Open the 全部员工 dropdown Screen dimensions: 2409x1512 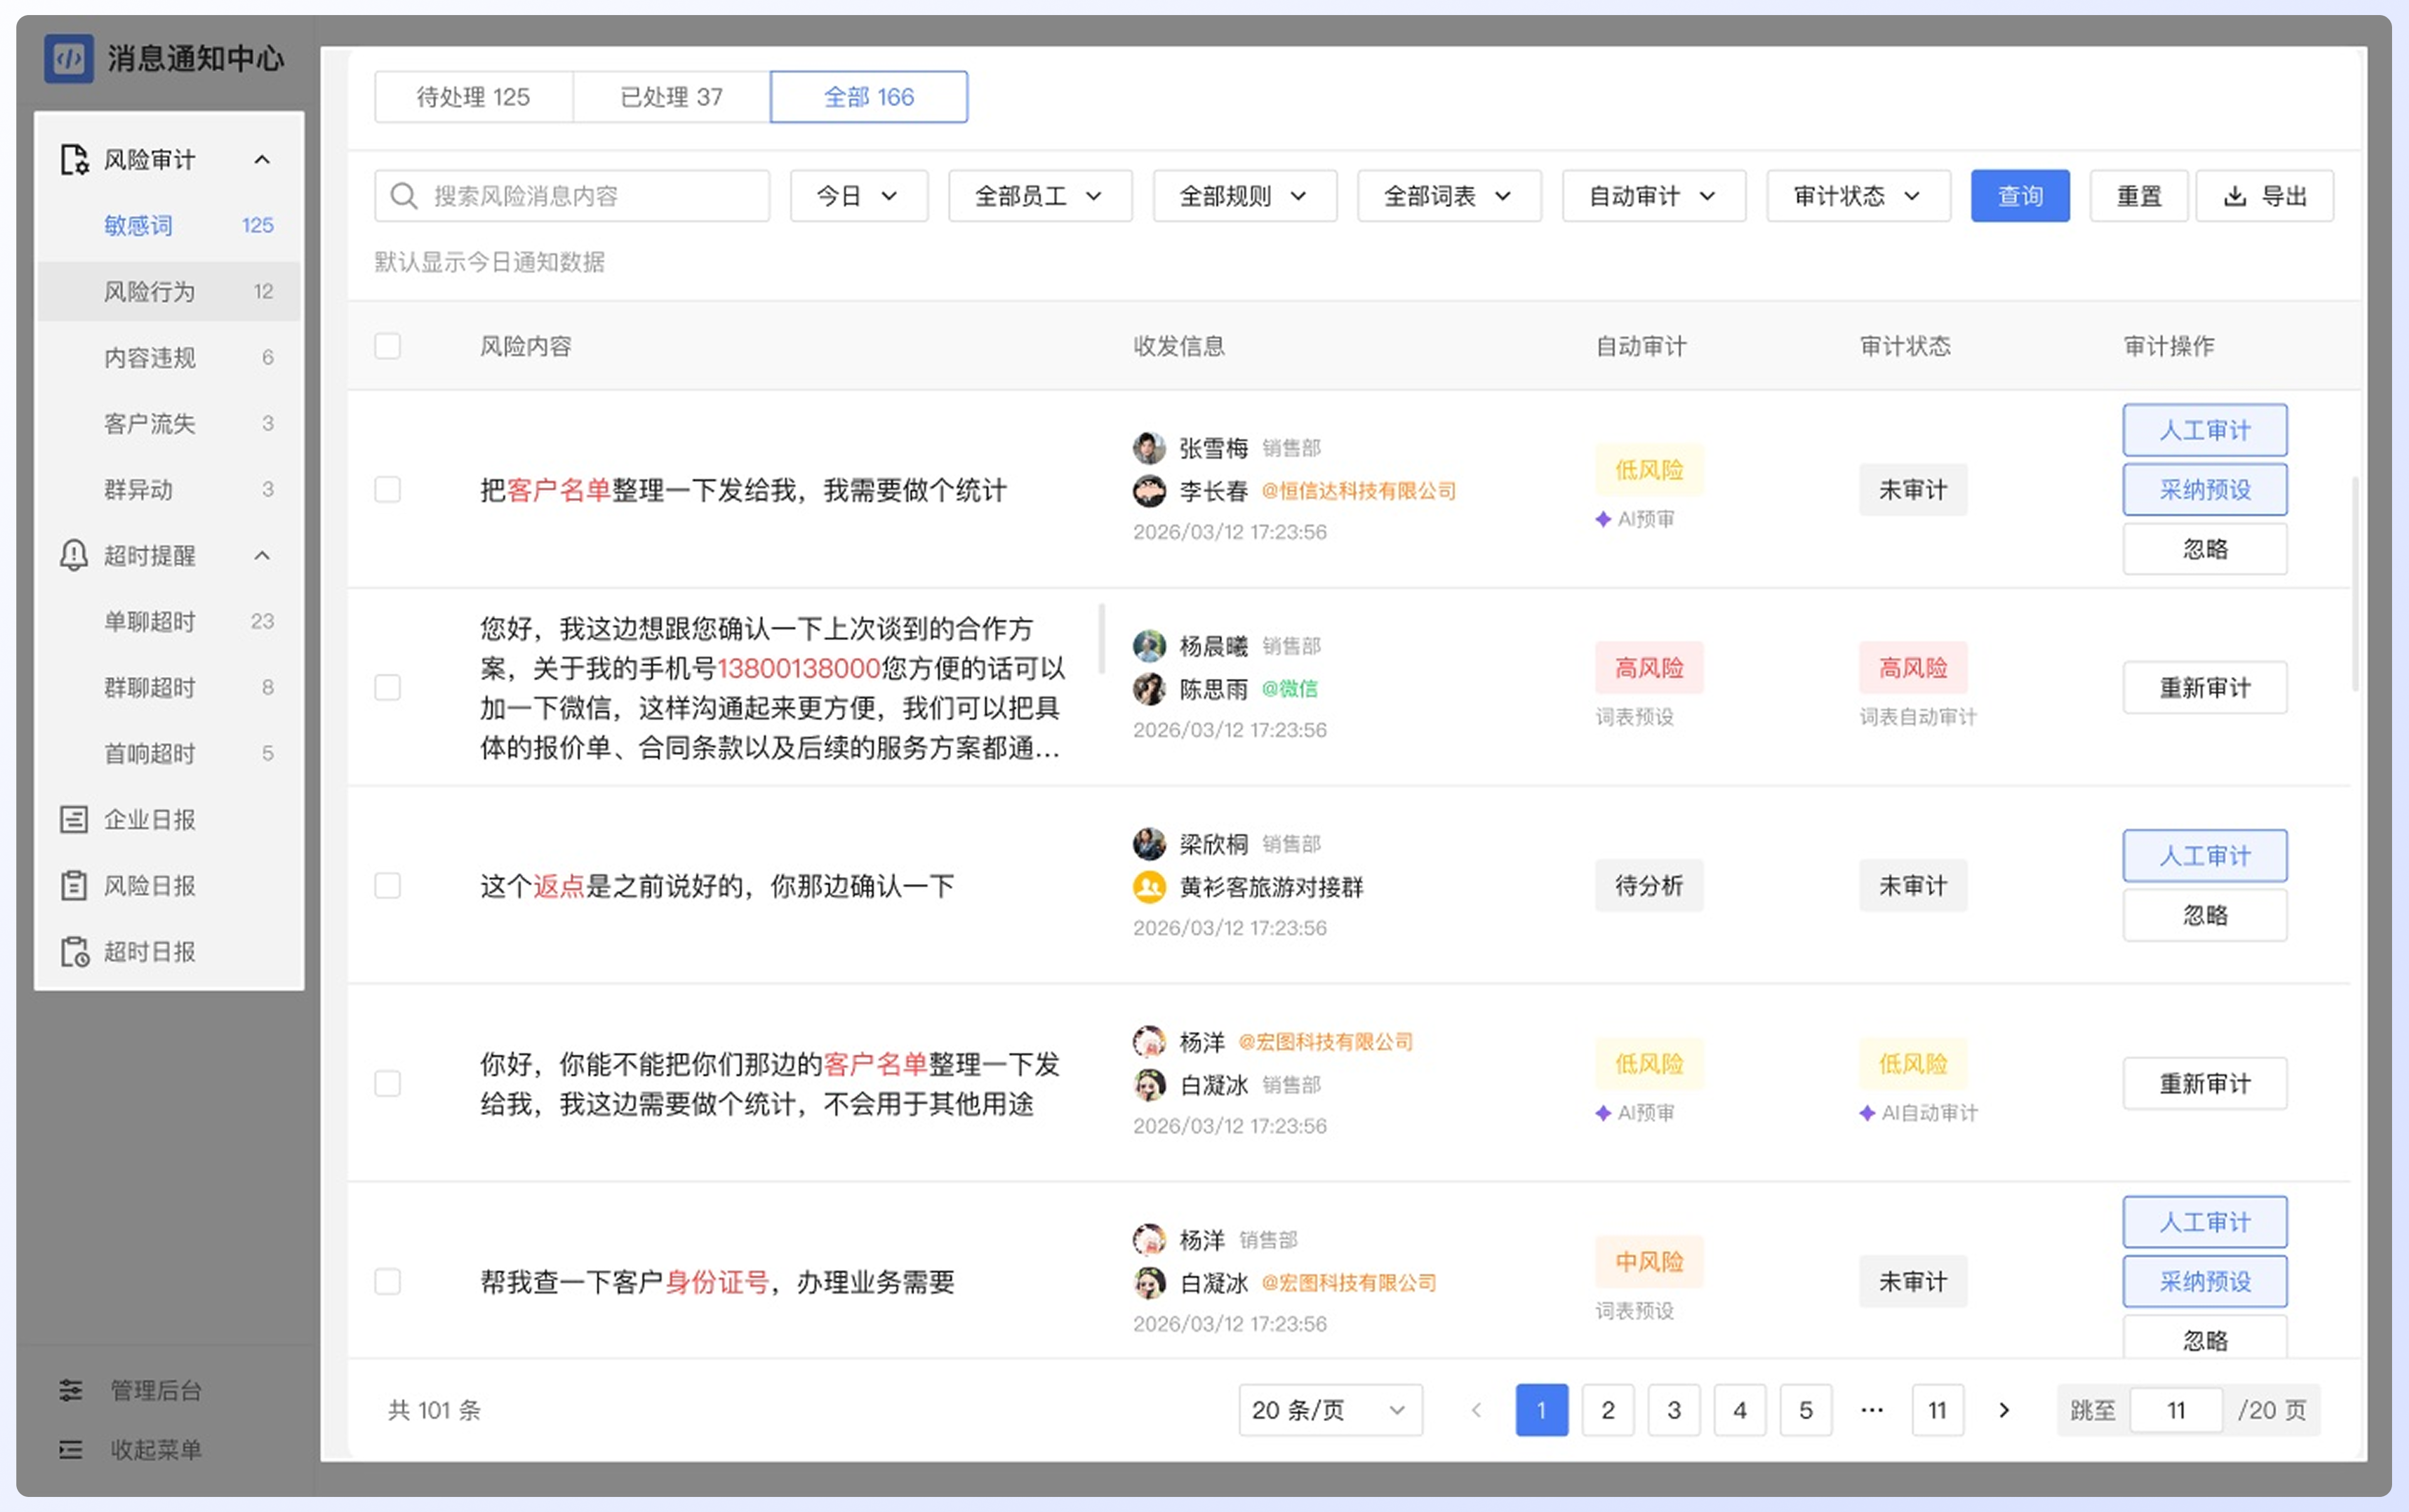click(1040, 196)
